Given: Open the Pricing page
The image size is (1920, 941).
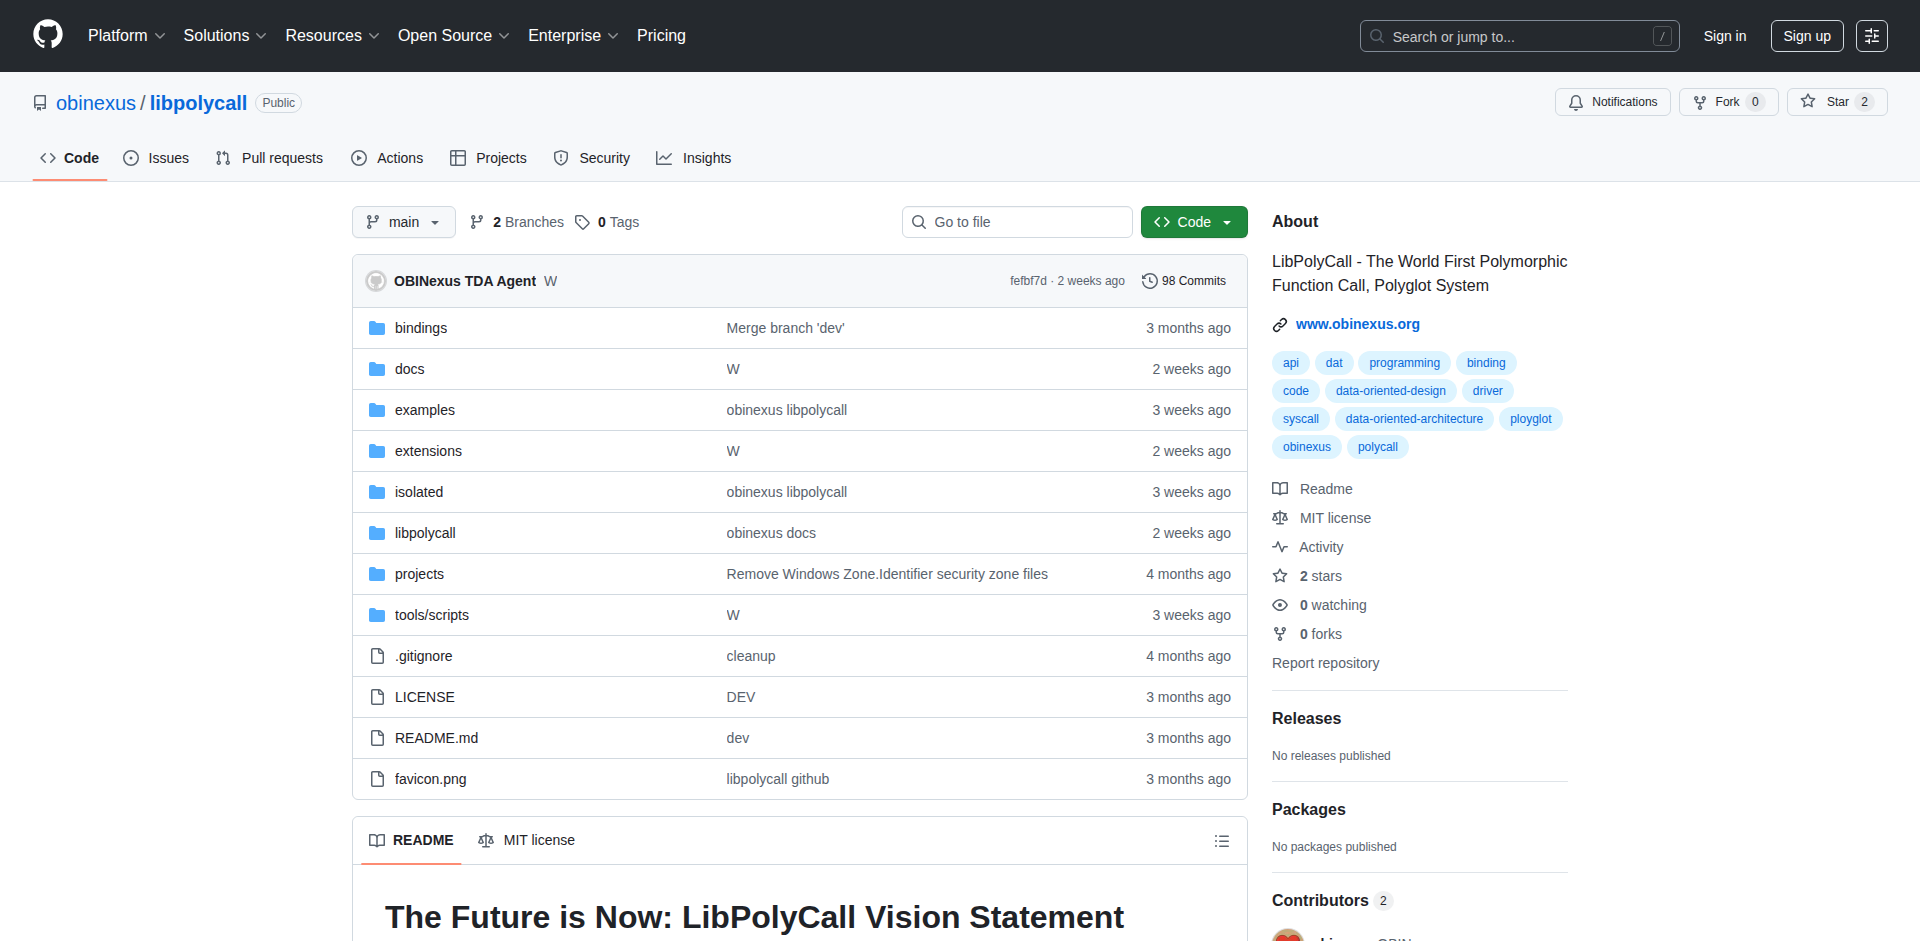Looking at the screenshot, I should 661,35.
